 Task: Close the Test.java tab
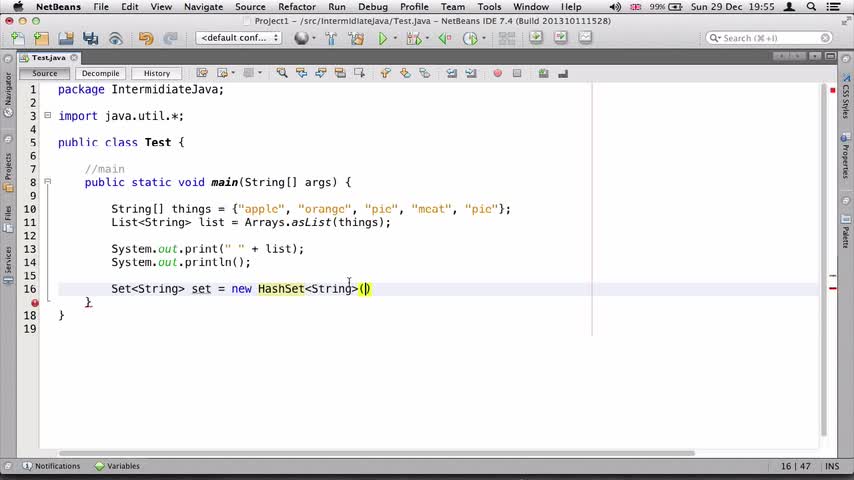(x=74, y=57)
